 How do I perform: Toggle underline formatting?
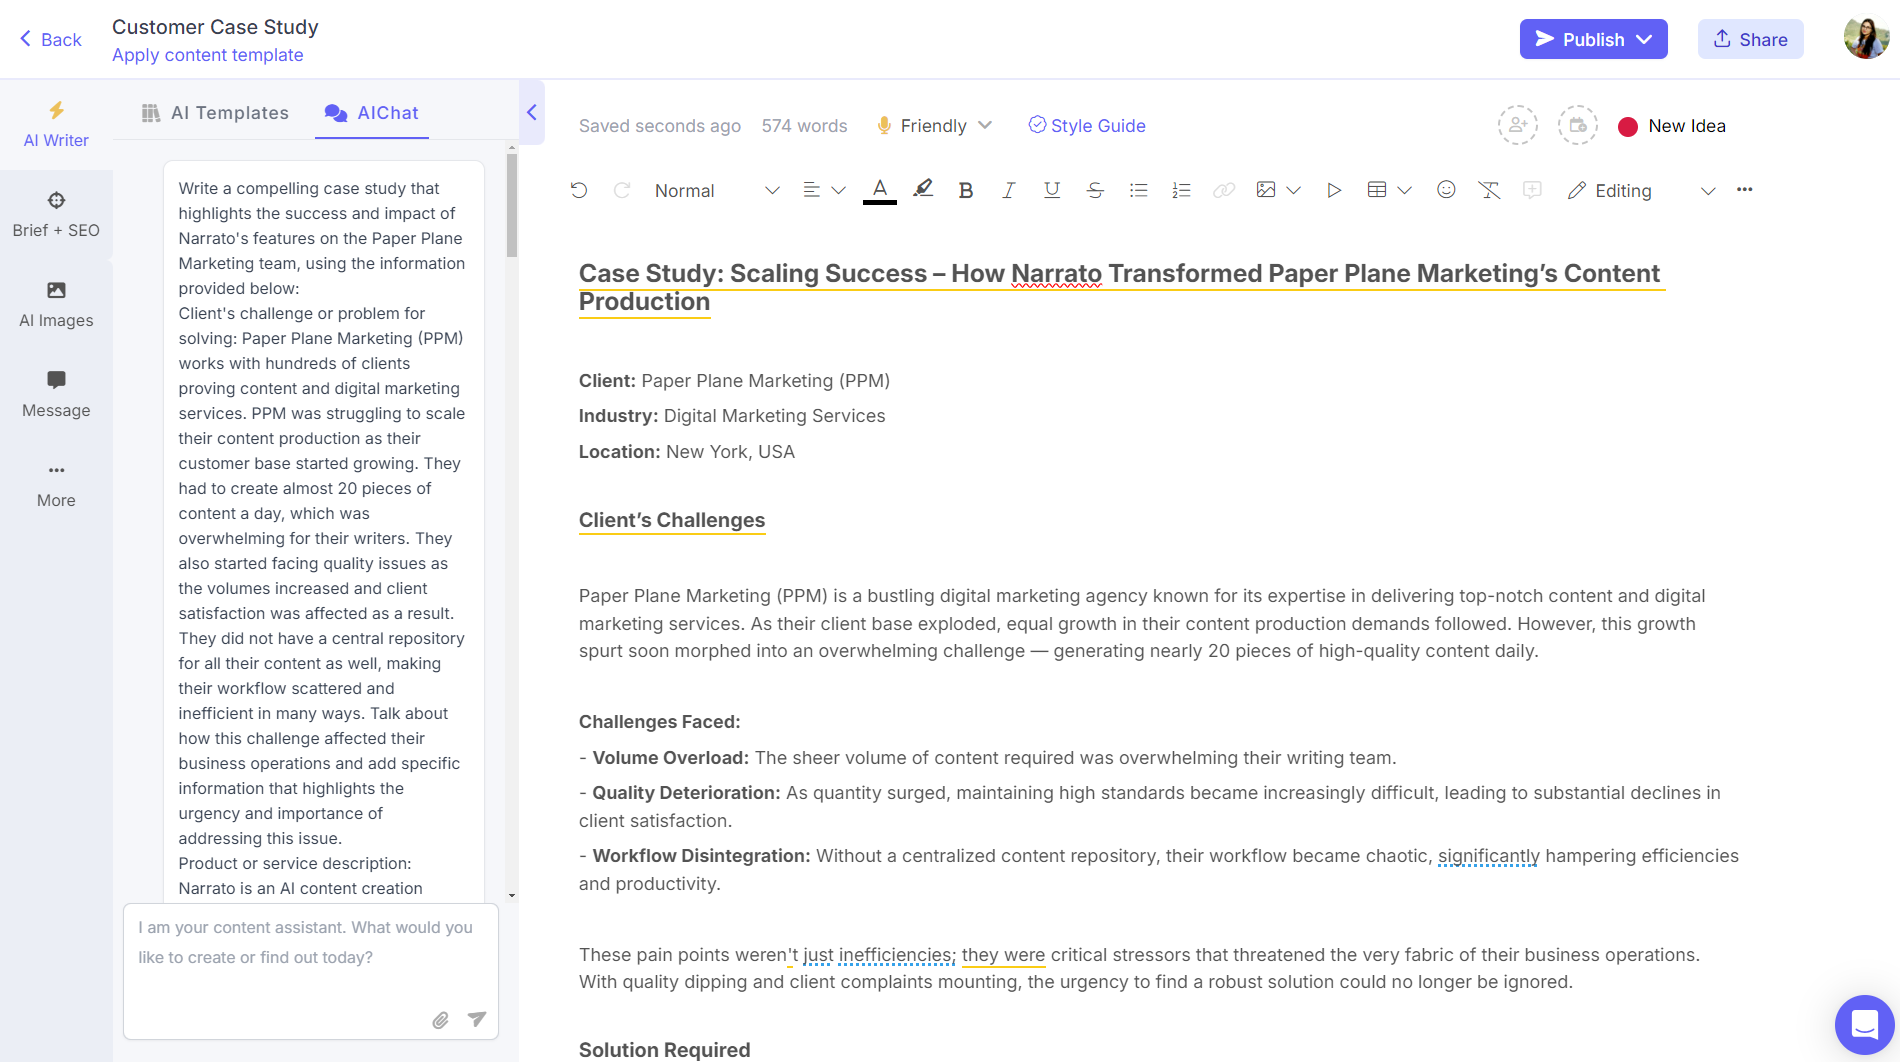point(1052,190)
